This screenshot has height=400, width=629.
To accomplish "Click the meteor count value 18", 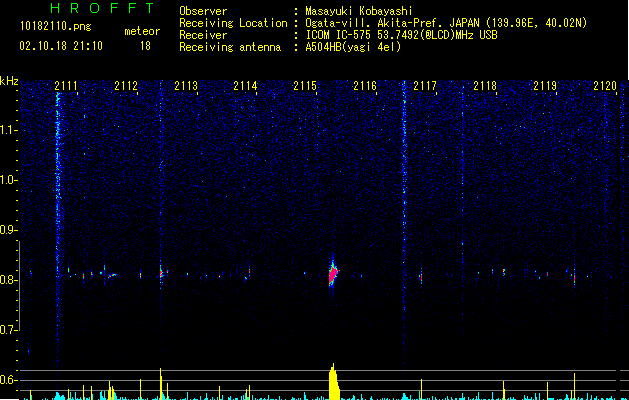I will (x=145, y=46).
